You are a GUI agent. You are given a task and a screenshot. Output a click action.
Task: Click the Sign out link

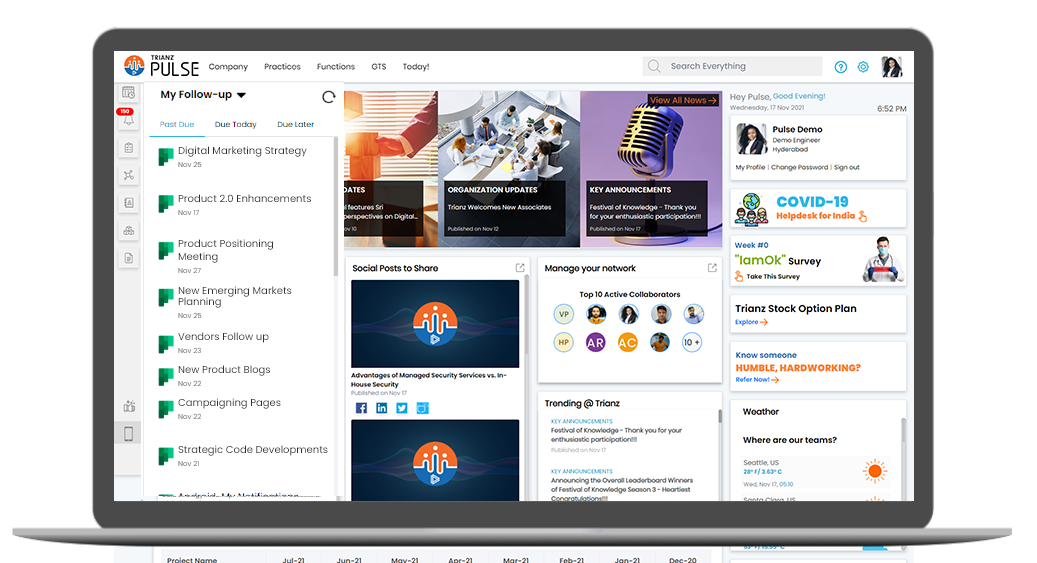coord(847,167)
